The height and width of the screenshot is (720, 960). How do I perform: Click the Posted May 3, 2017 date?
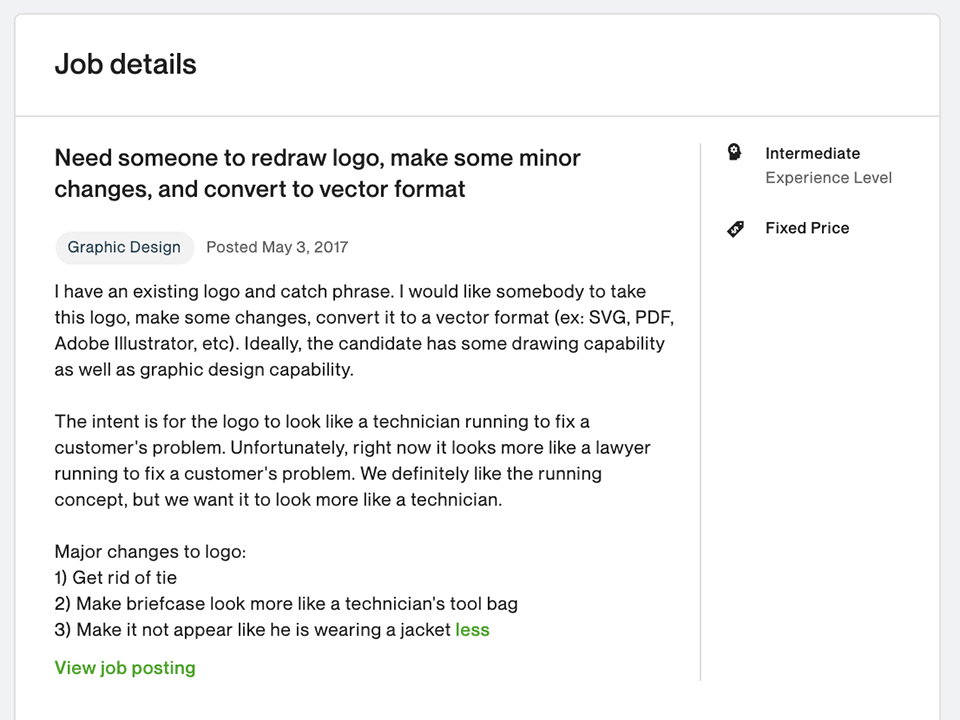tap(277, 247)
